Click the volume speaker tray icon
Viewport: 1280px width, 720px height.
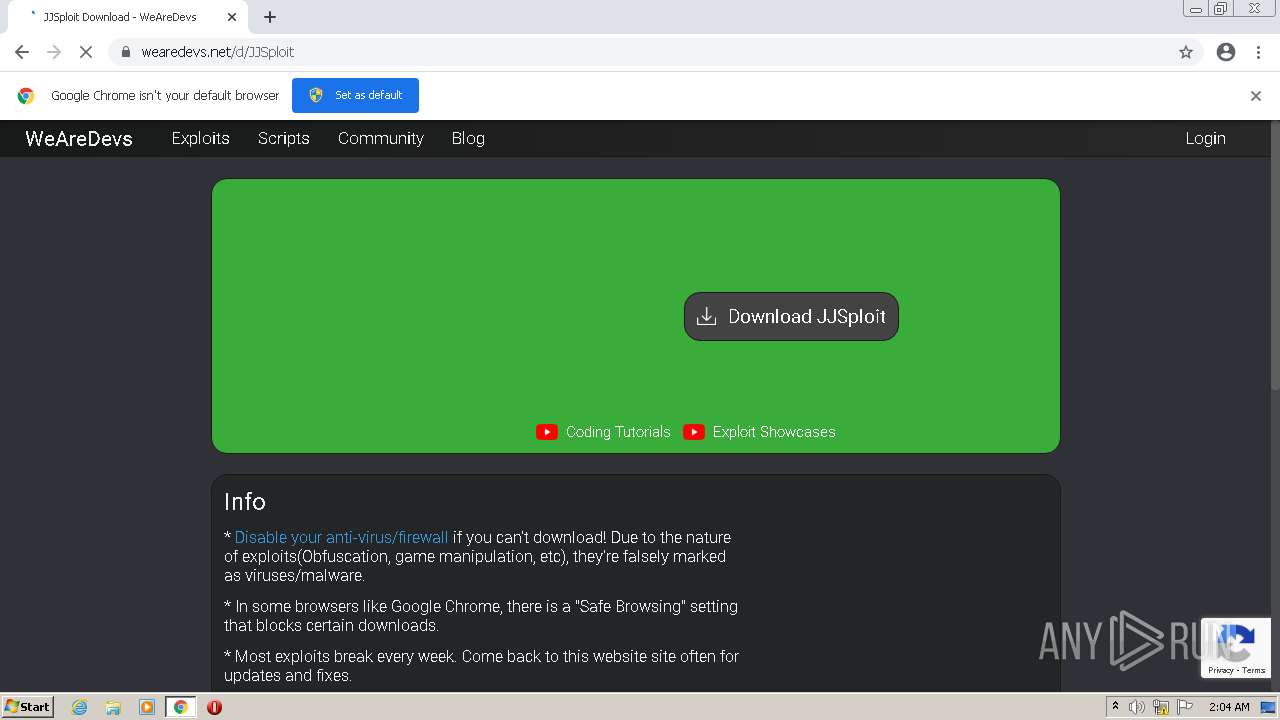click(x=1137, y=707)
